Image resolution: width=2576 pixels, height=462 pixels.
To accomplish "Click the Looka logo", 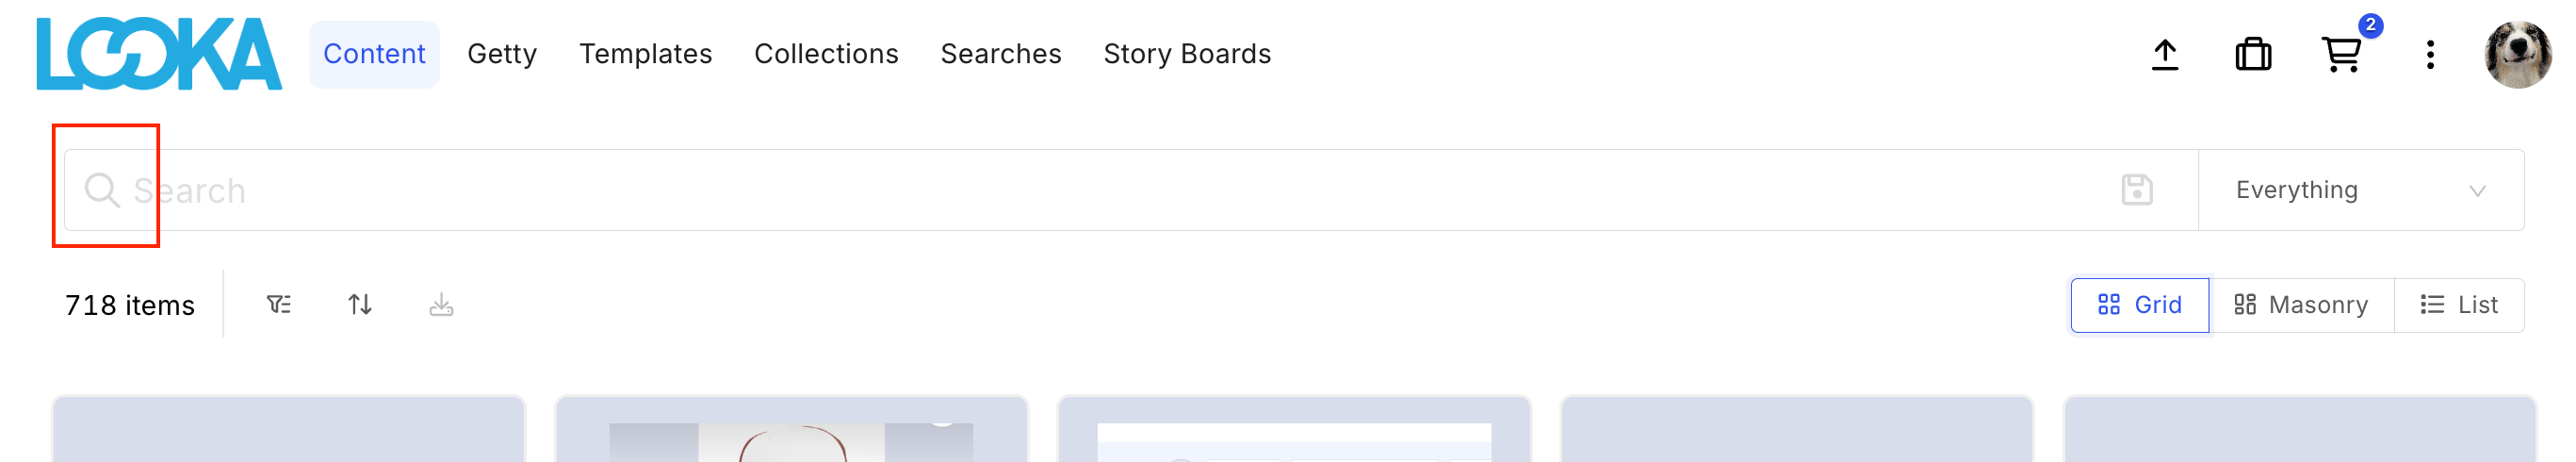I will (x=159, y=54).
